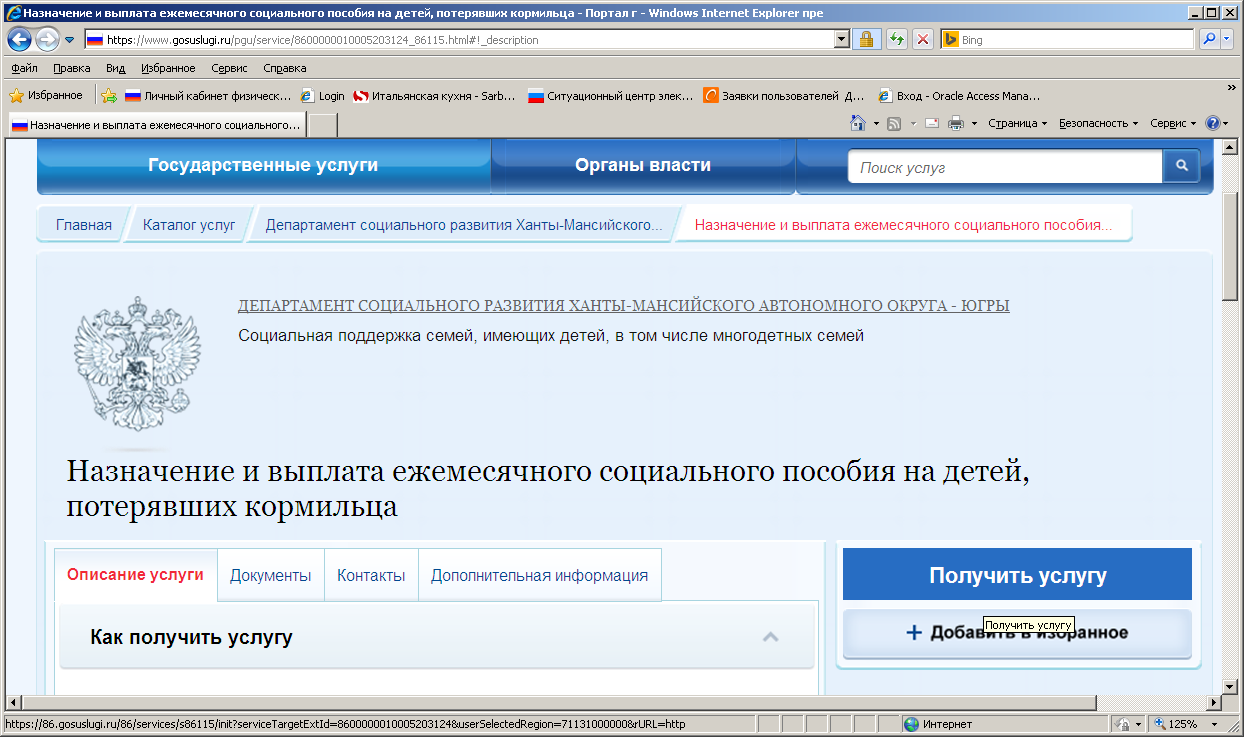Open the Каталог услуг breadcrumb link
The height and width of the screenshot is (737, 1244).
pos(189,225)
